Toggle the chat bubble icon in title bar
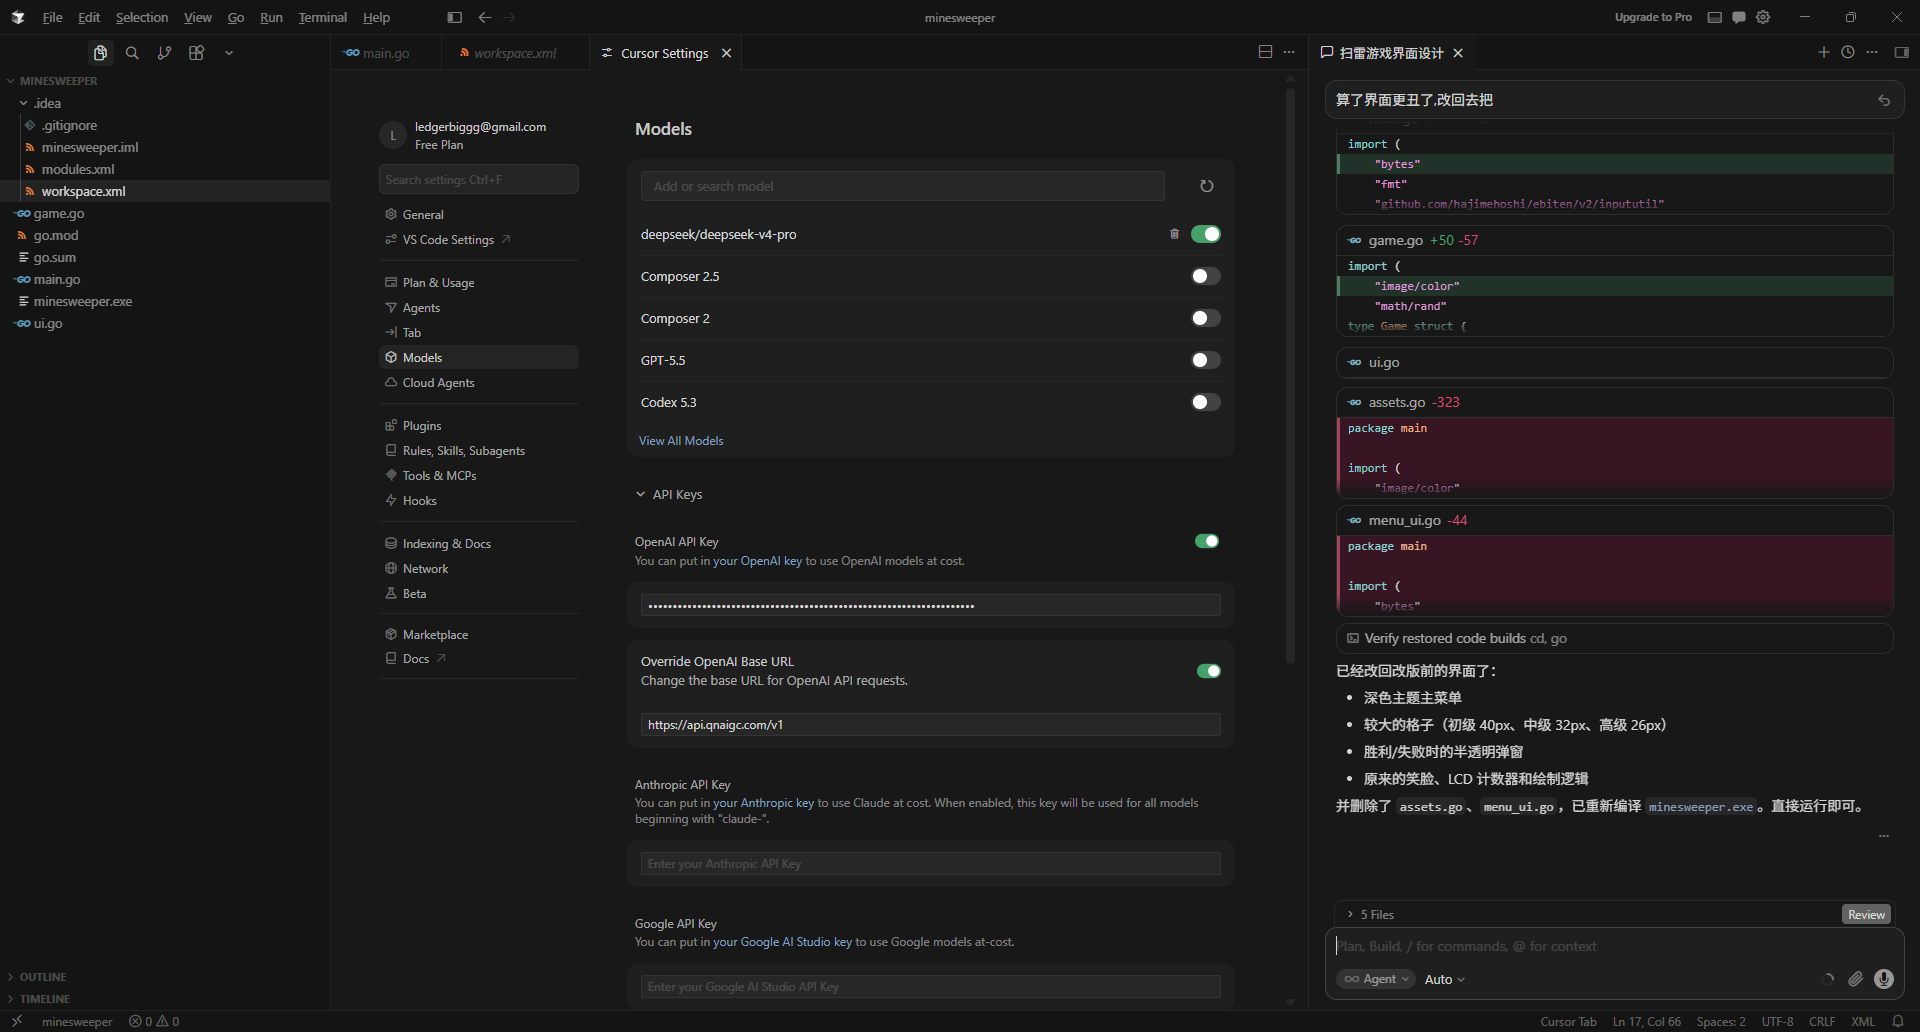The width and height of the screenshot is (1920, 1032). click(1739, 17)
